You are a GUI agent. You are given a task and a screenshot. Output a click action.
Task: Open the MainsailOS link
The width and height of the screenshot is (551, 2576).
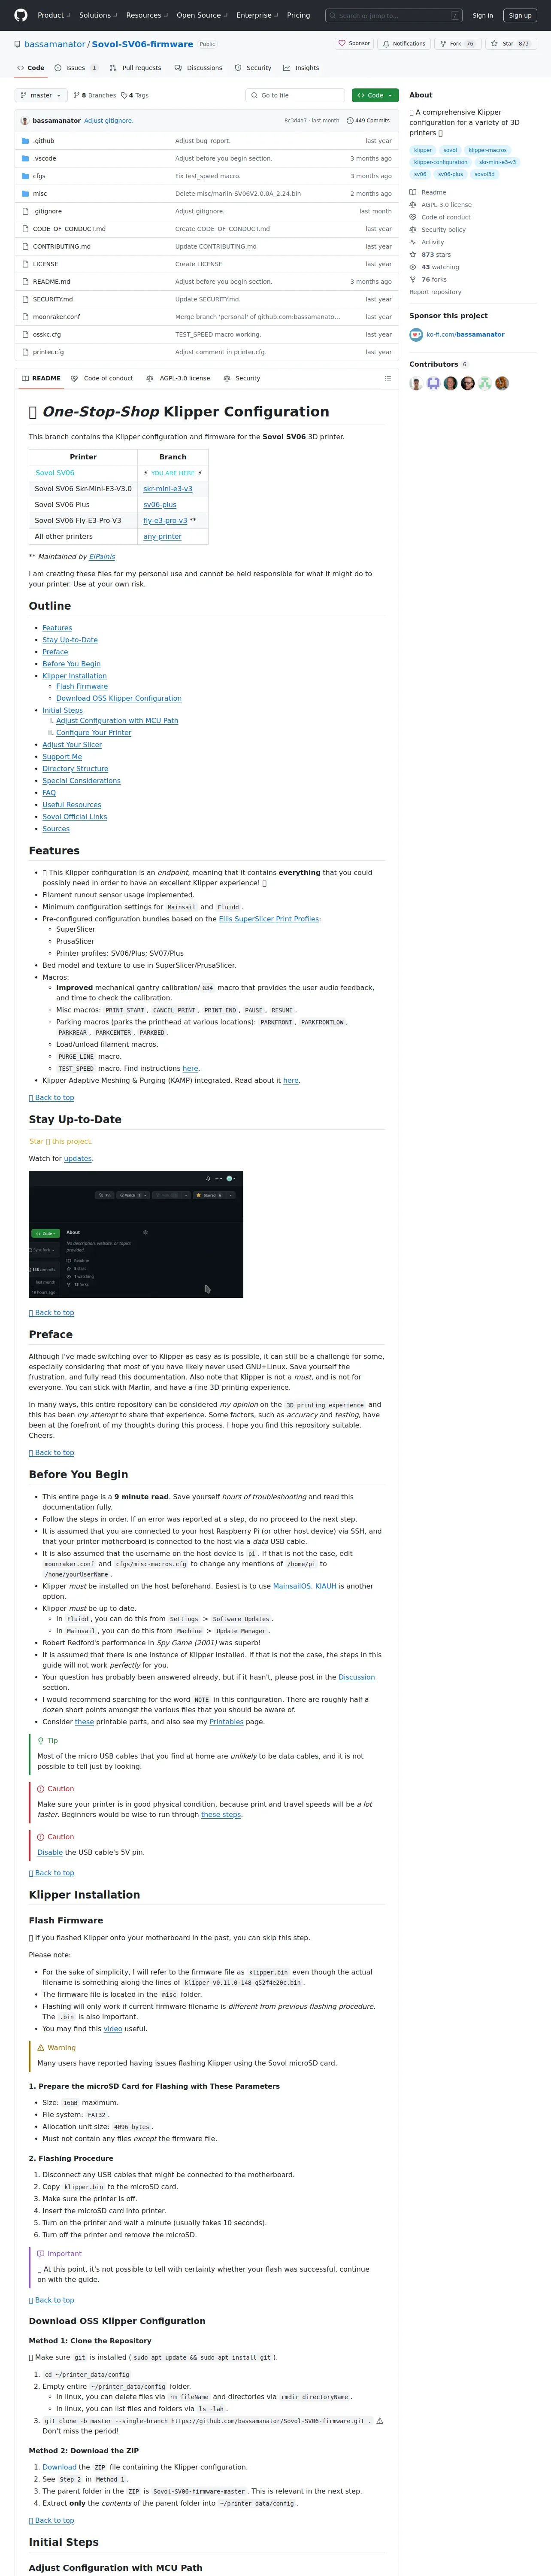click(x=291, y=1586)
